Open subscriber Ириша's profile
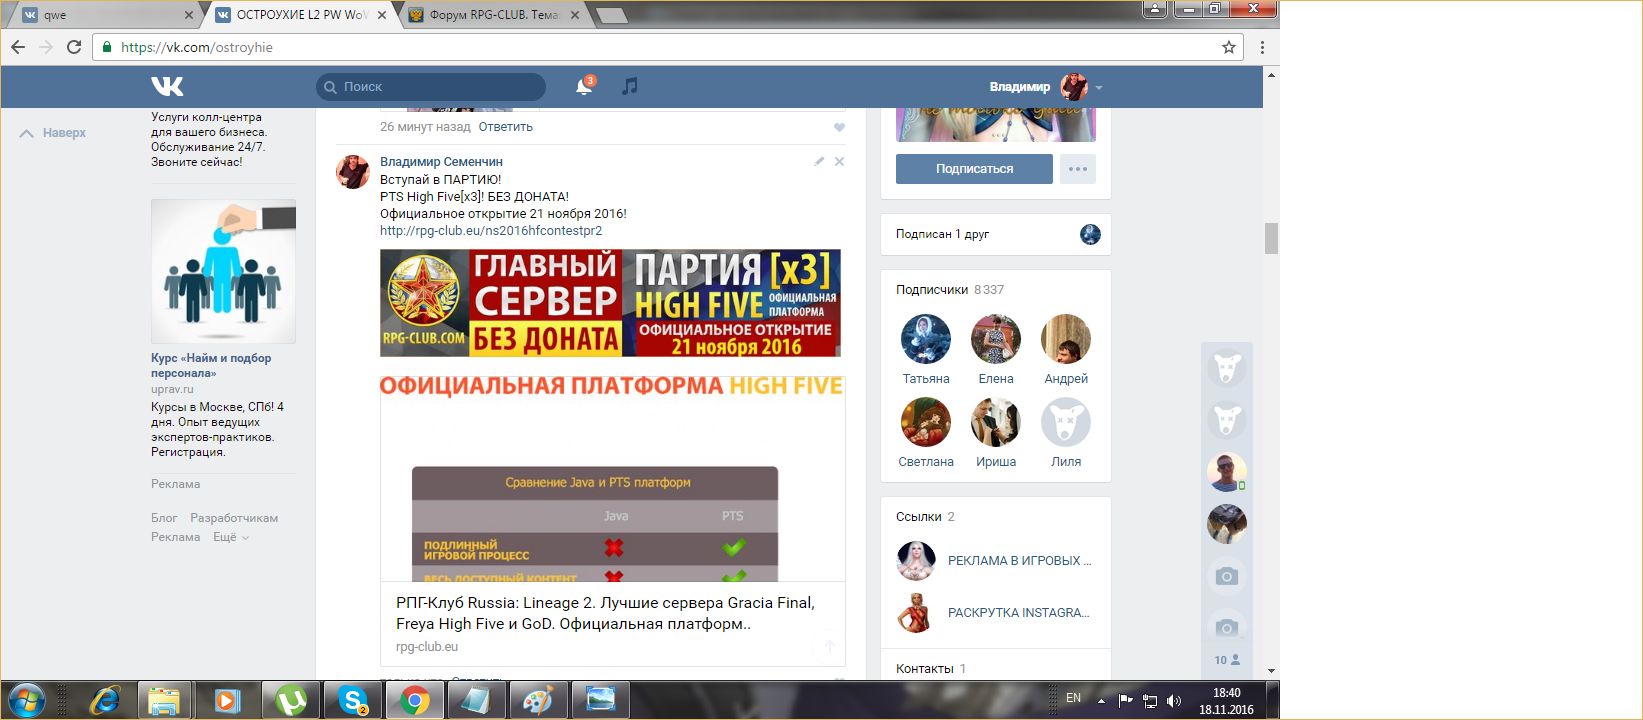 [x=996, y=422]
